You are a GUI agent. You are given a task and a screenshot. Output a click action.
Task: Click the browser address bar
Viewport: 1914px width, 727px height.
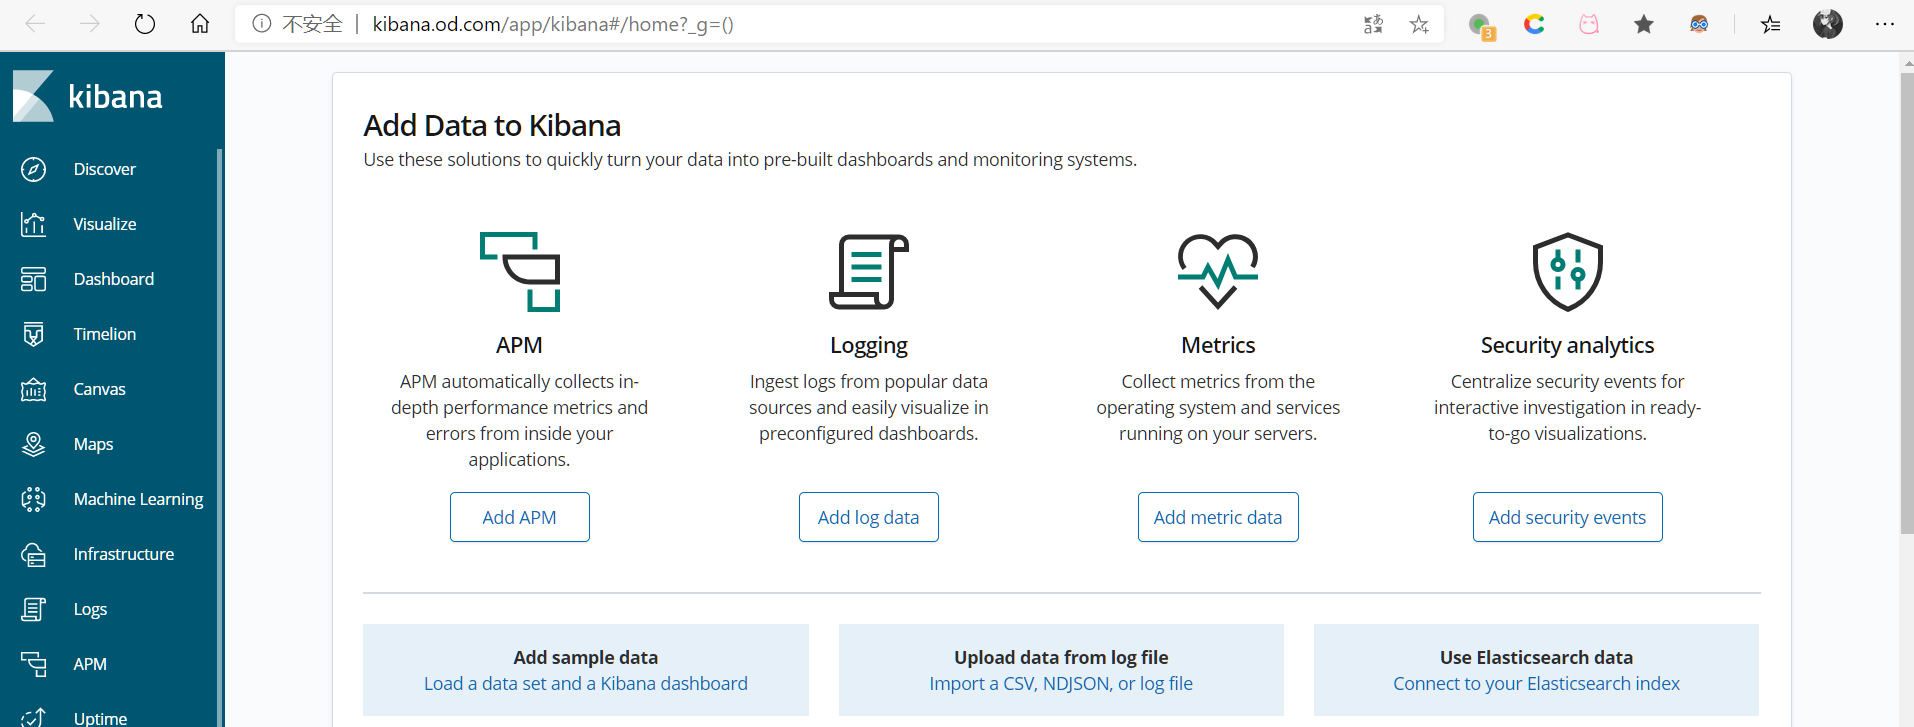(x=800, y=25)
